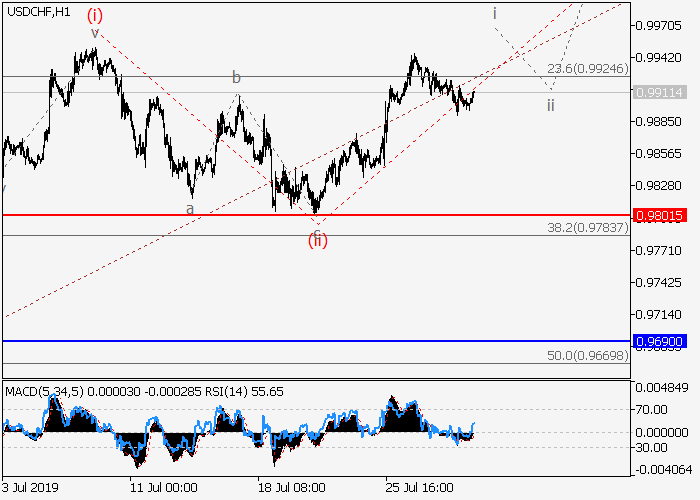Select the red 0.98015 price level tag

pyautogui.click(x=659, y=215)
